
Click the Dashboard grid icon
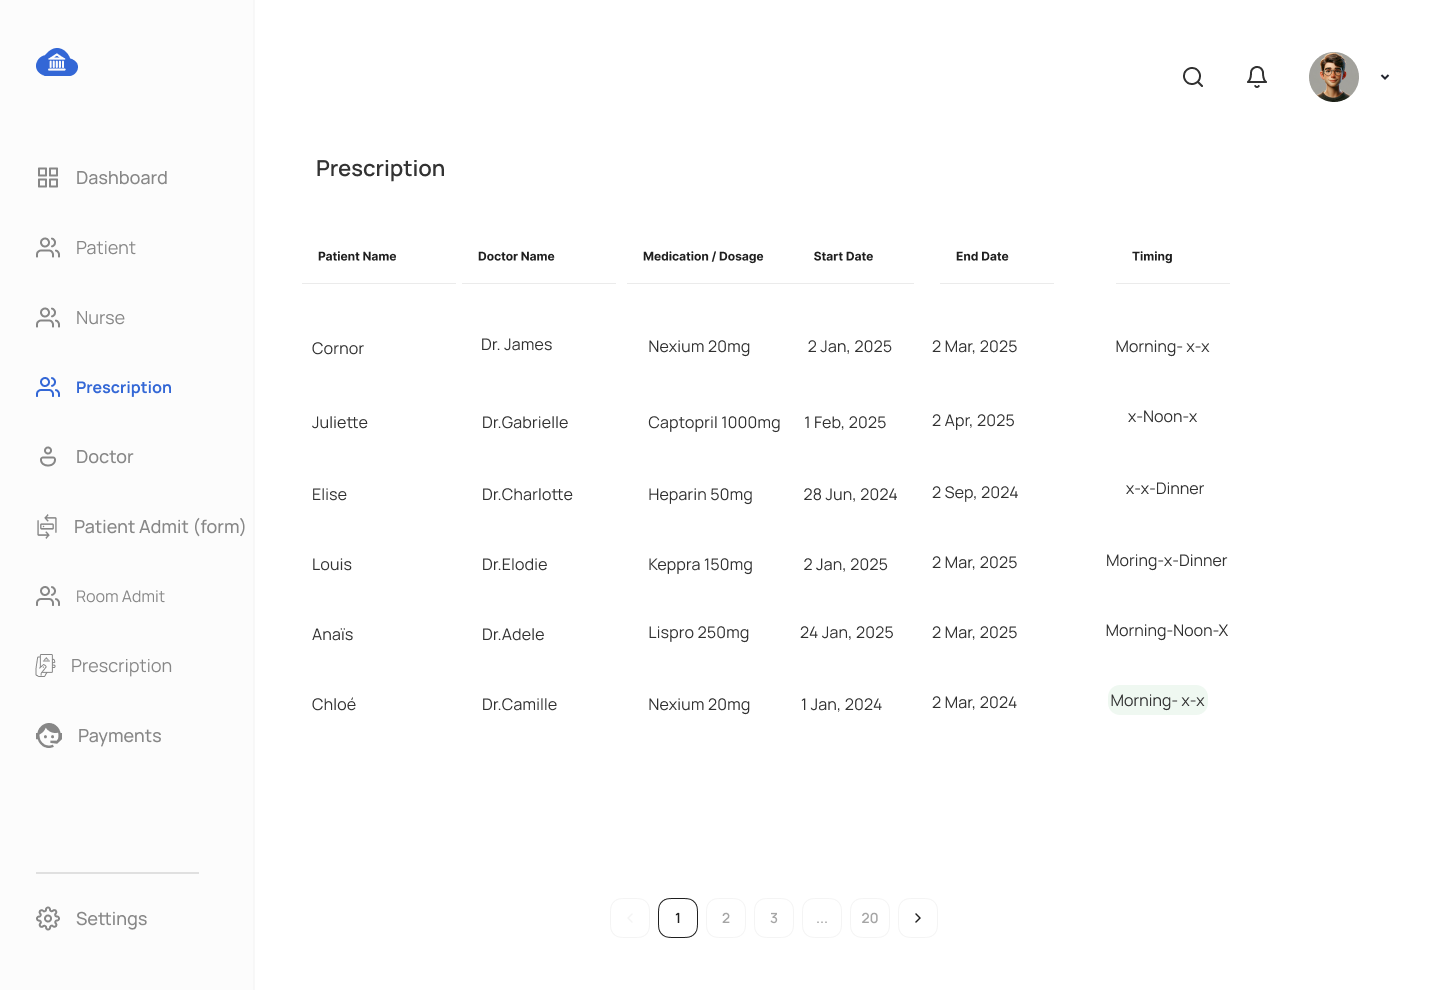tap(48, 178)
